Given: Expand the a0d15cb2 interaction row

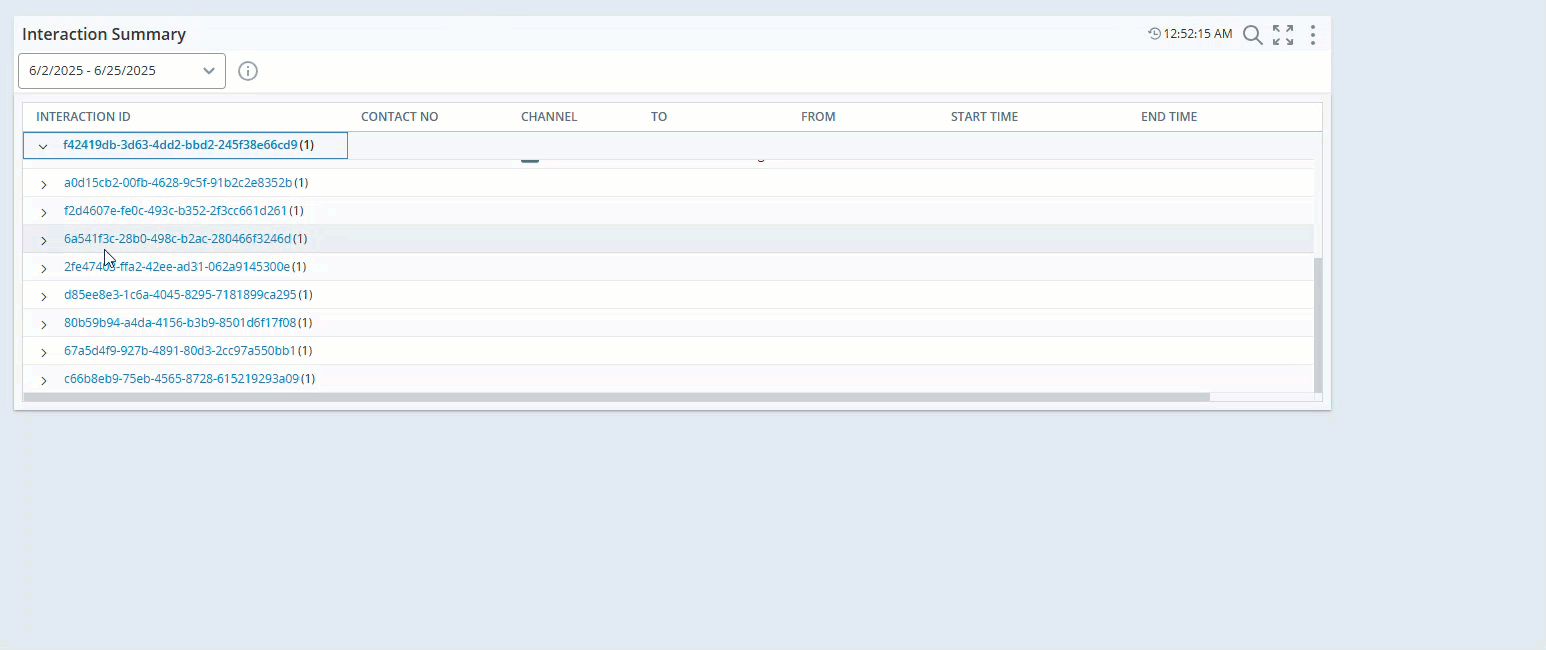Looking at the screenshot, I should tap(44, 184).
